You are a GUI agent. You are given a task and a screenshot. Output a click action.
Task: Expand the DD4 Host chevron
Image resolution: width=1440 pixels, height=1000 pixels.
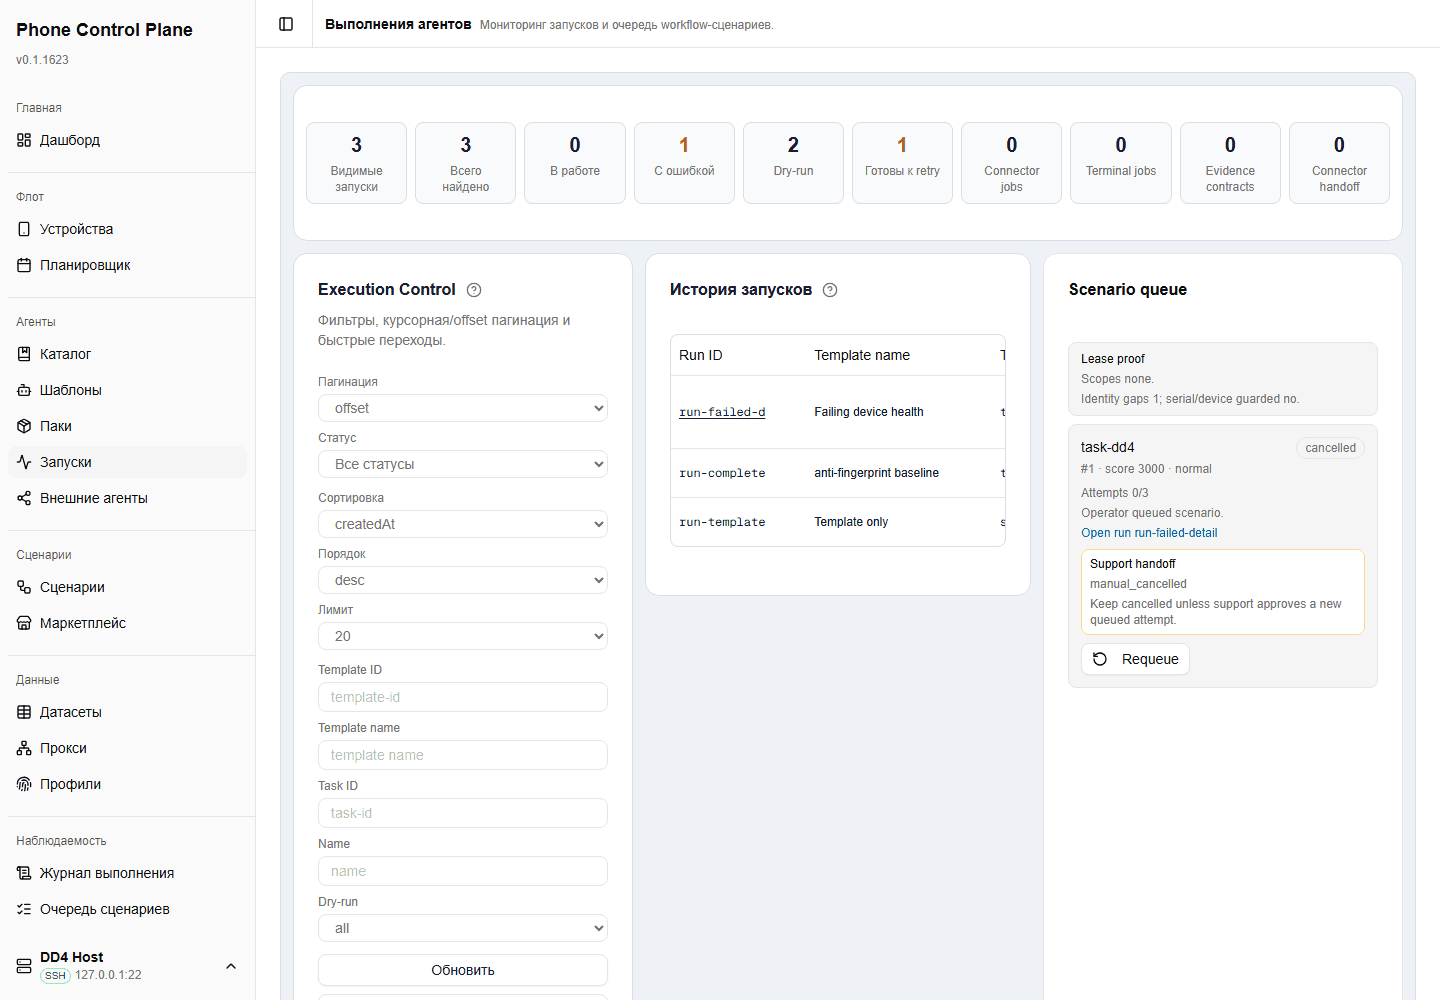tap(231, 966)
